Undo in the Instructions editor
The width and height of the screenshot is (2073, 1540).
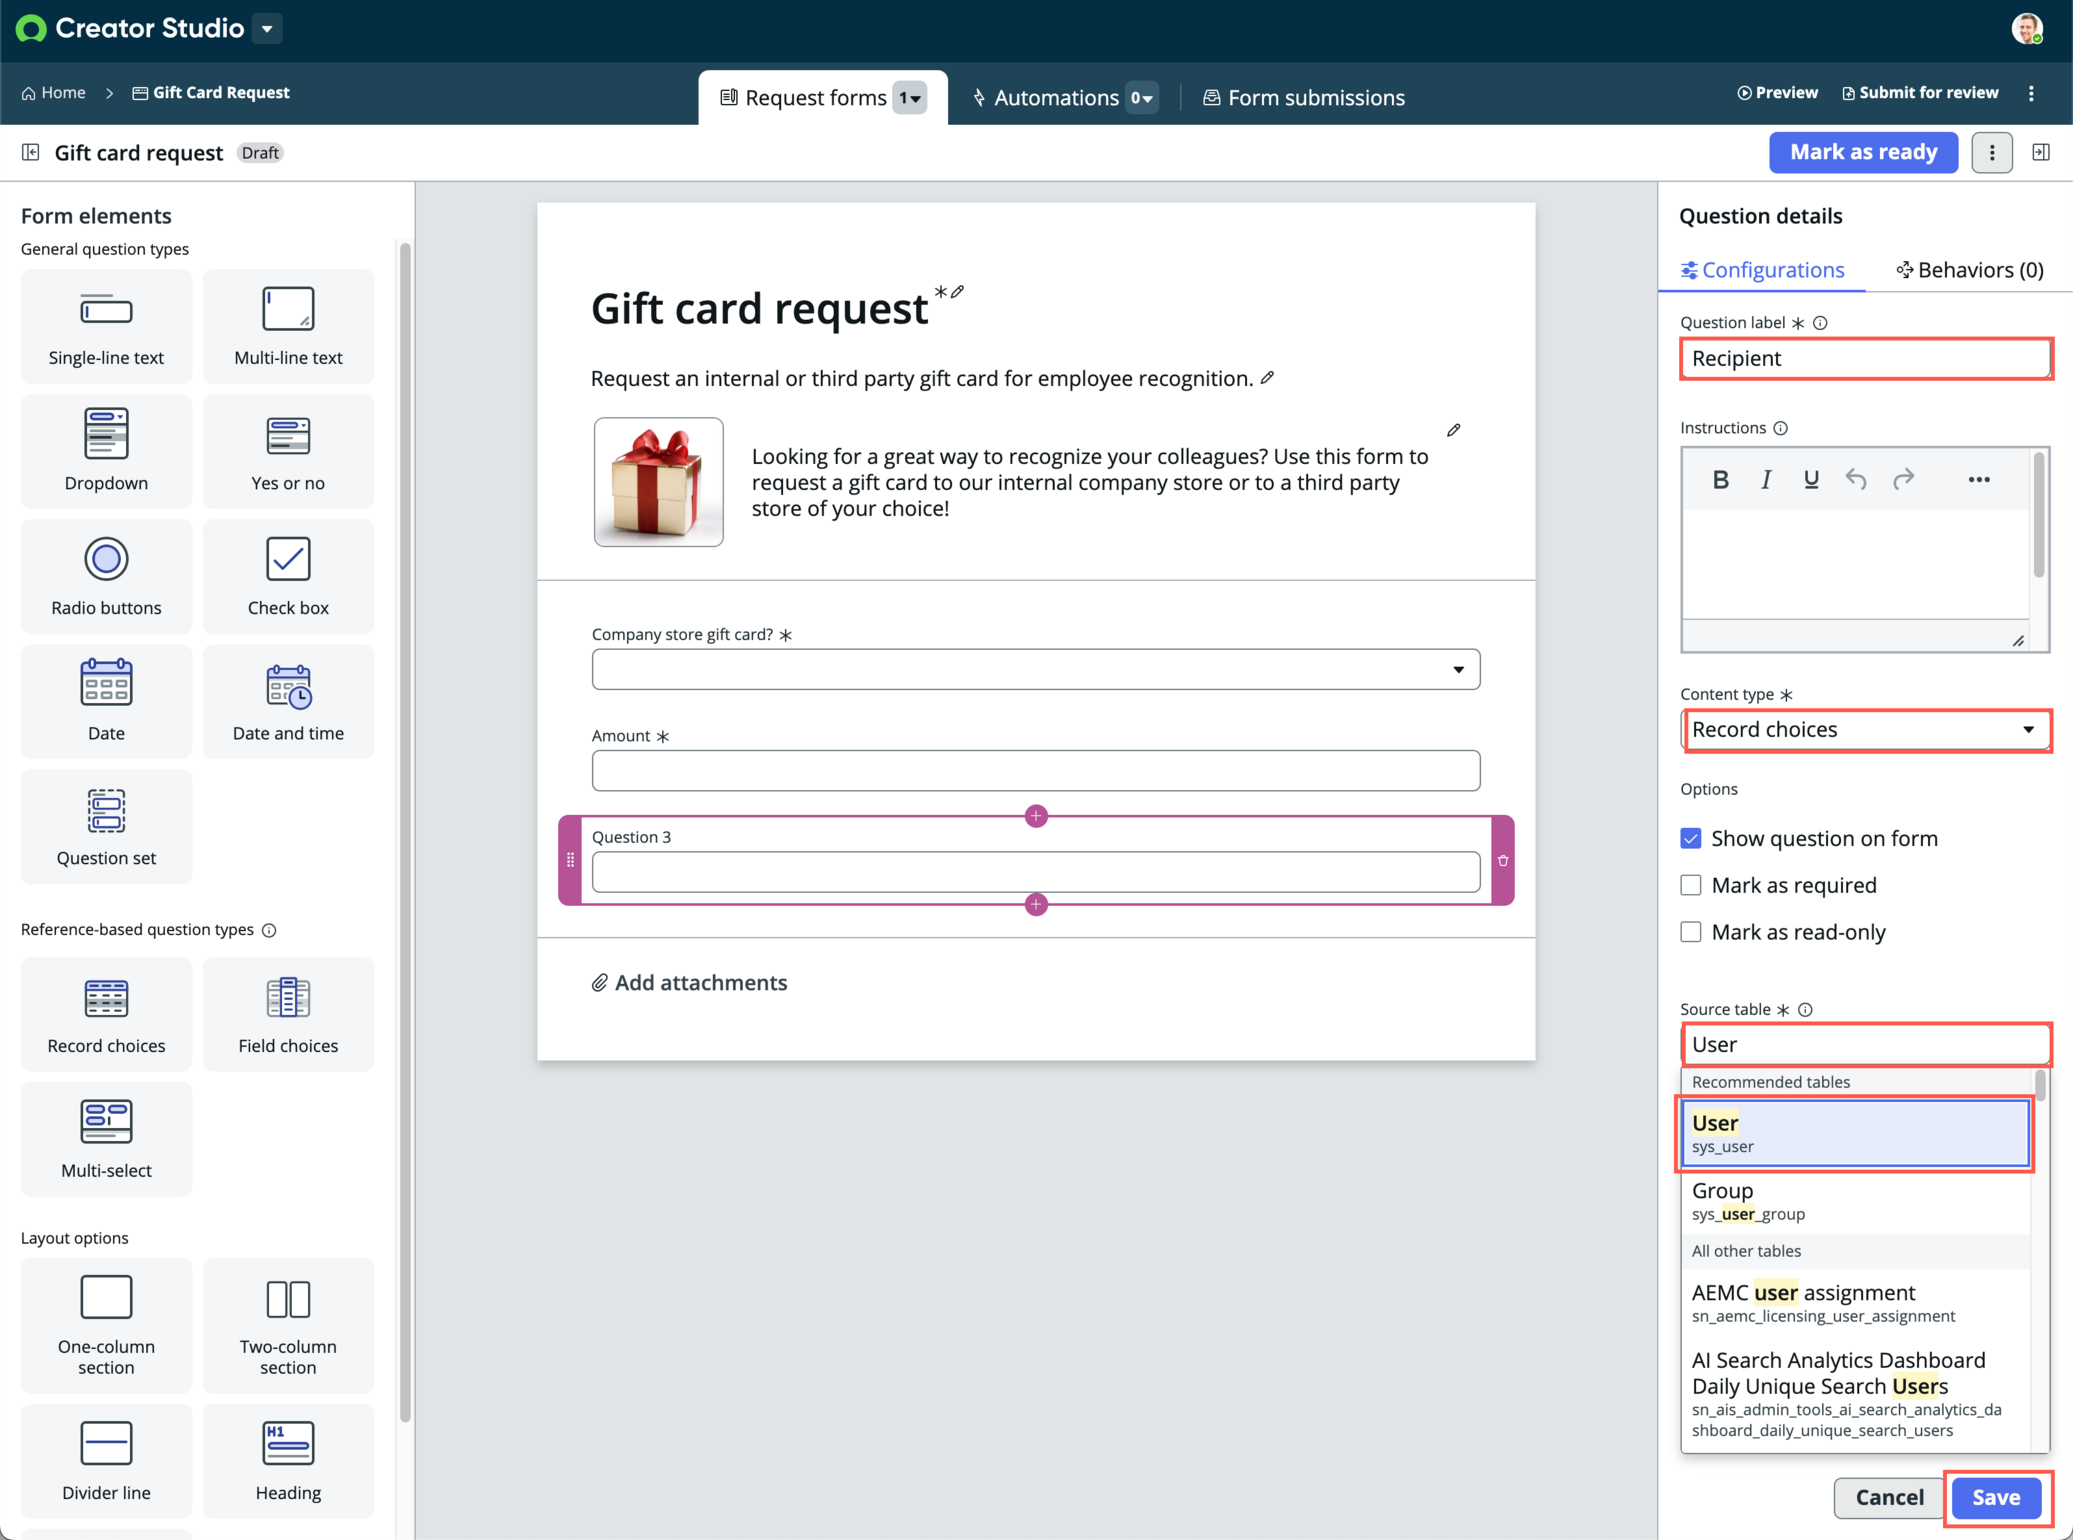(x=1856, y=480)
